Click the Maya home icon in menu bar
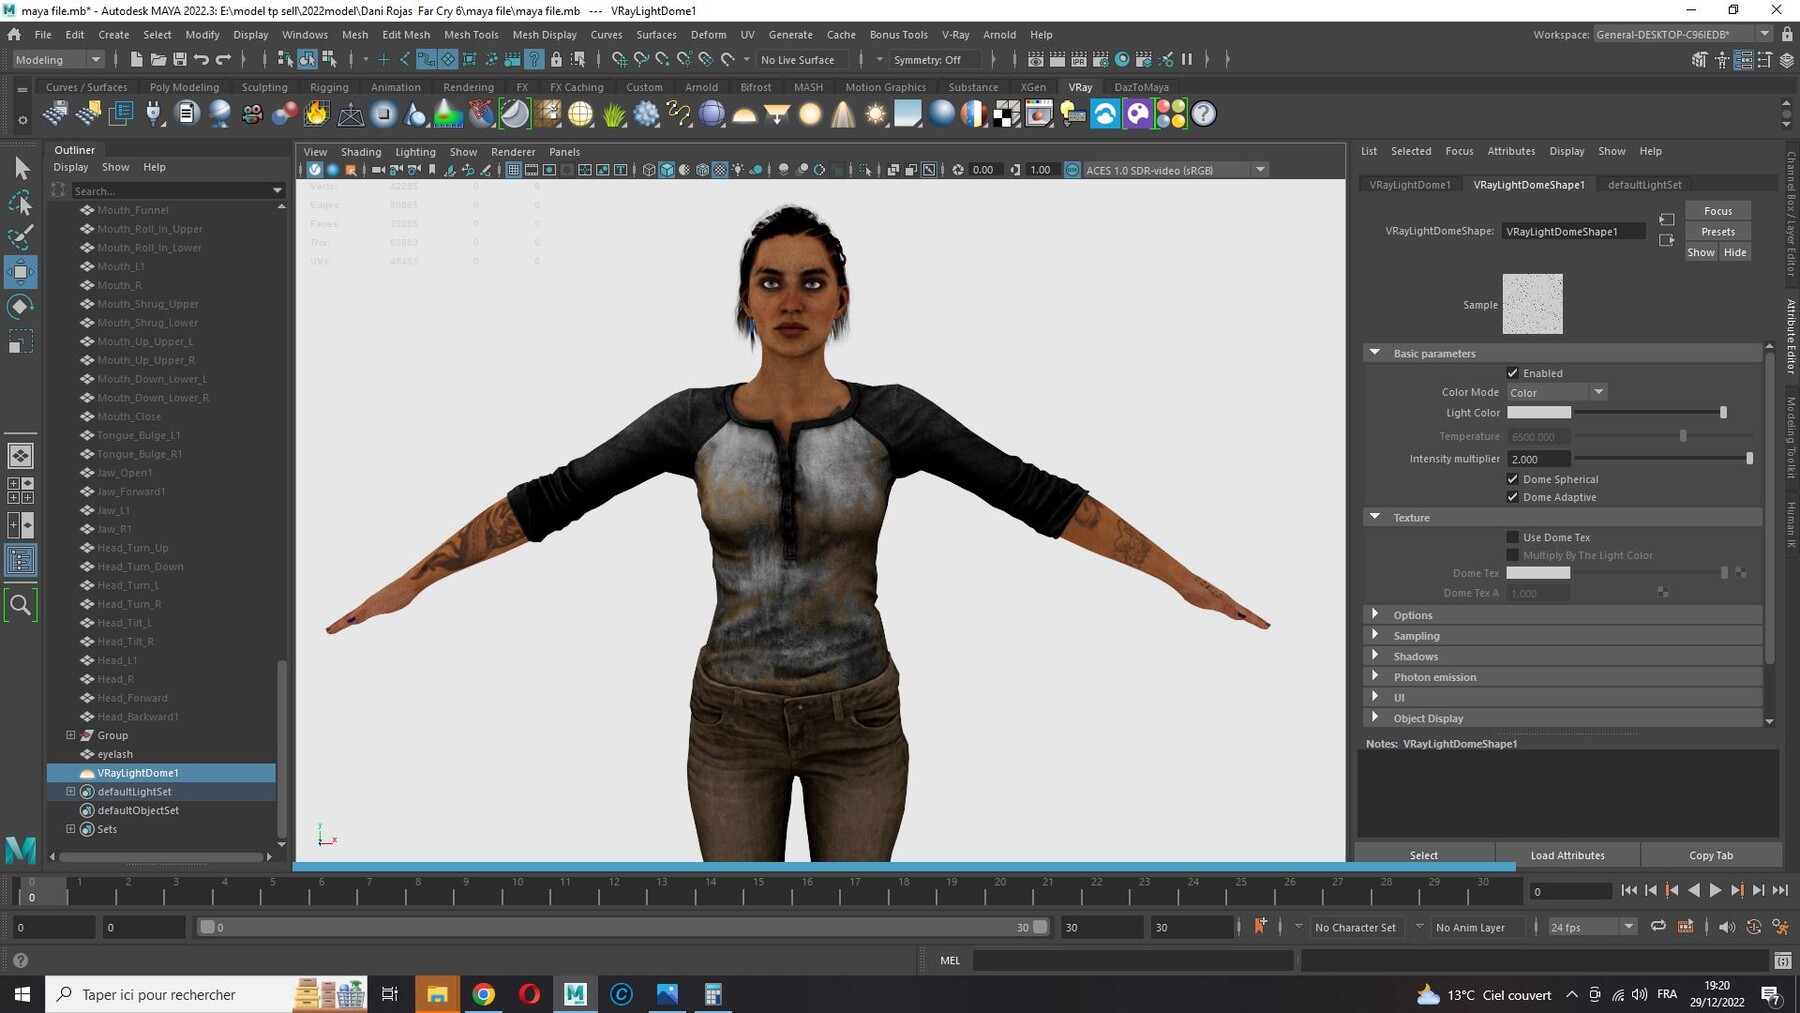1800x1013 pixels. point(14,34)
